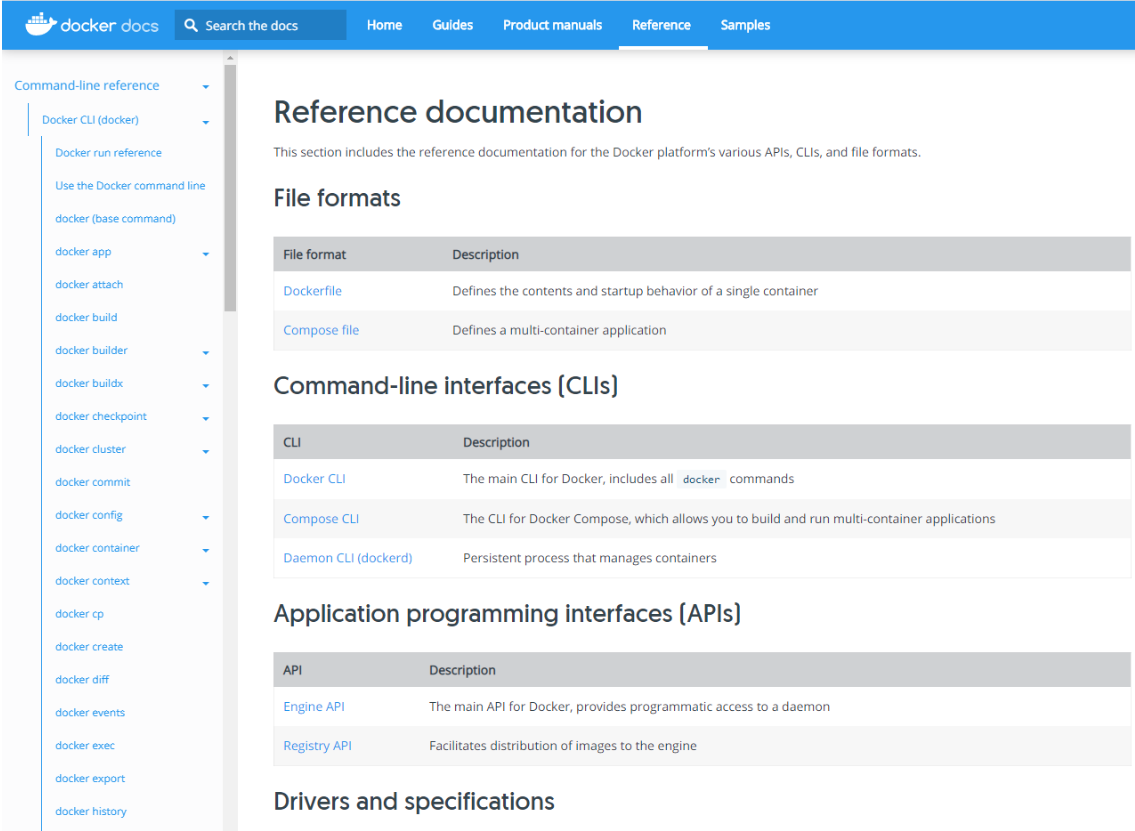Open the Docker CLI table link
This screenshot has width=1135, height=831.
click(x=314, y=478)
